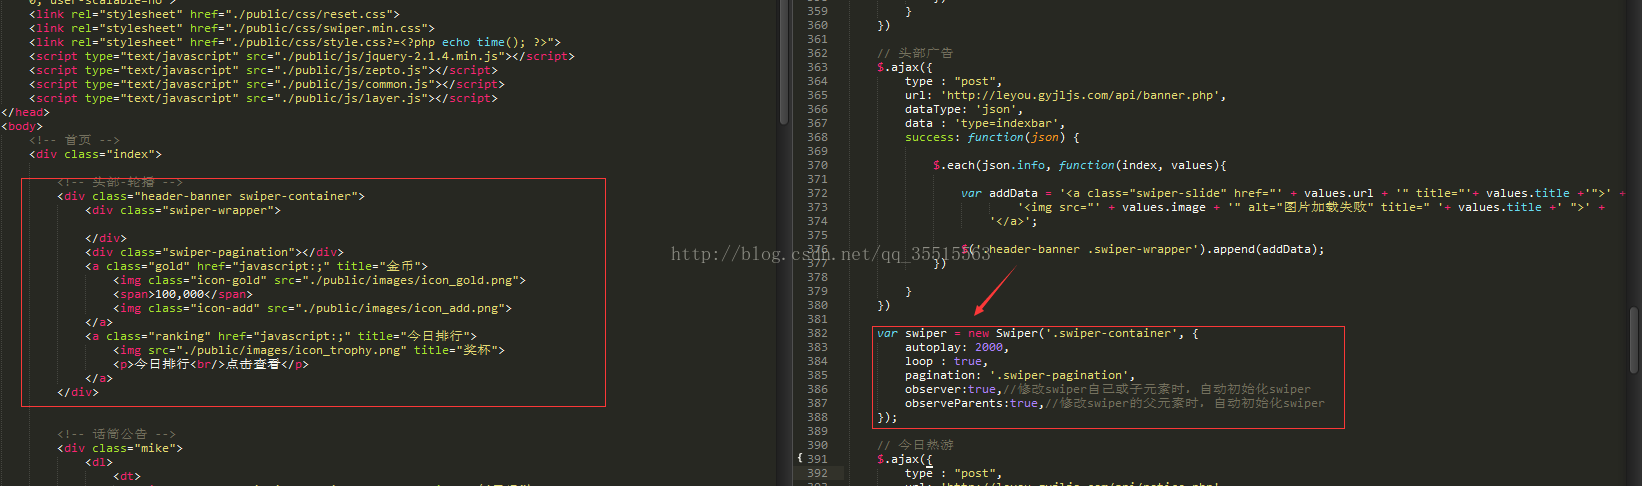Click the icon_gold.png image tag

click(x=320, y=280)
